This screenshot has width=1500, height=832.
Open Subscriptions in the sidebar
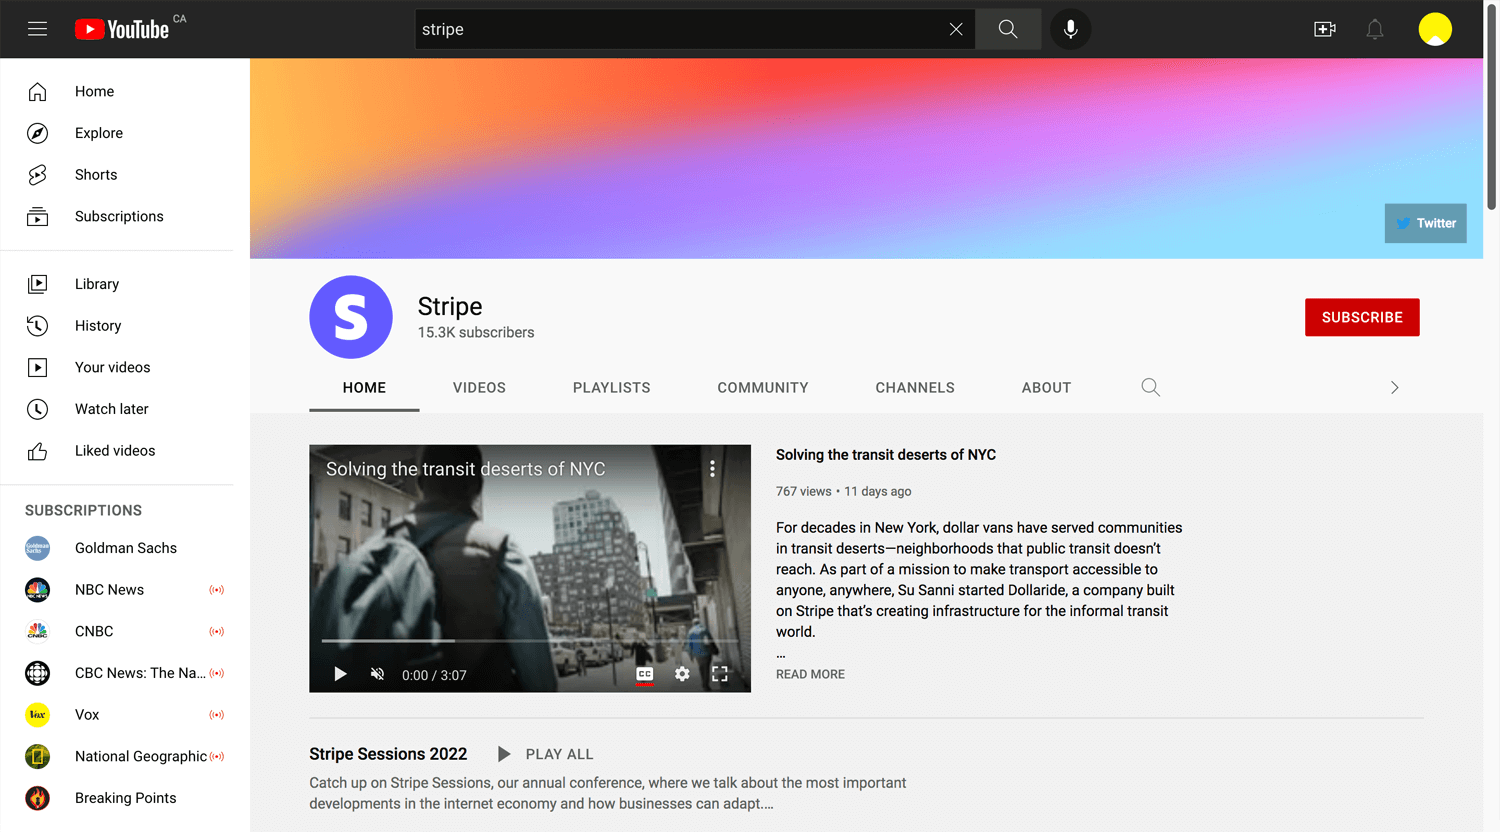[x=117, y=217]
